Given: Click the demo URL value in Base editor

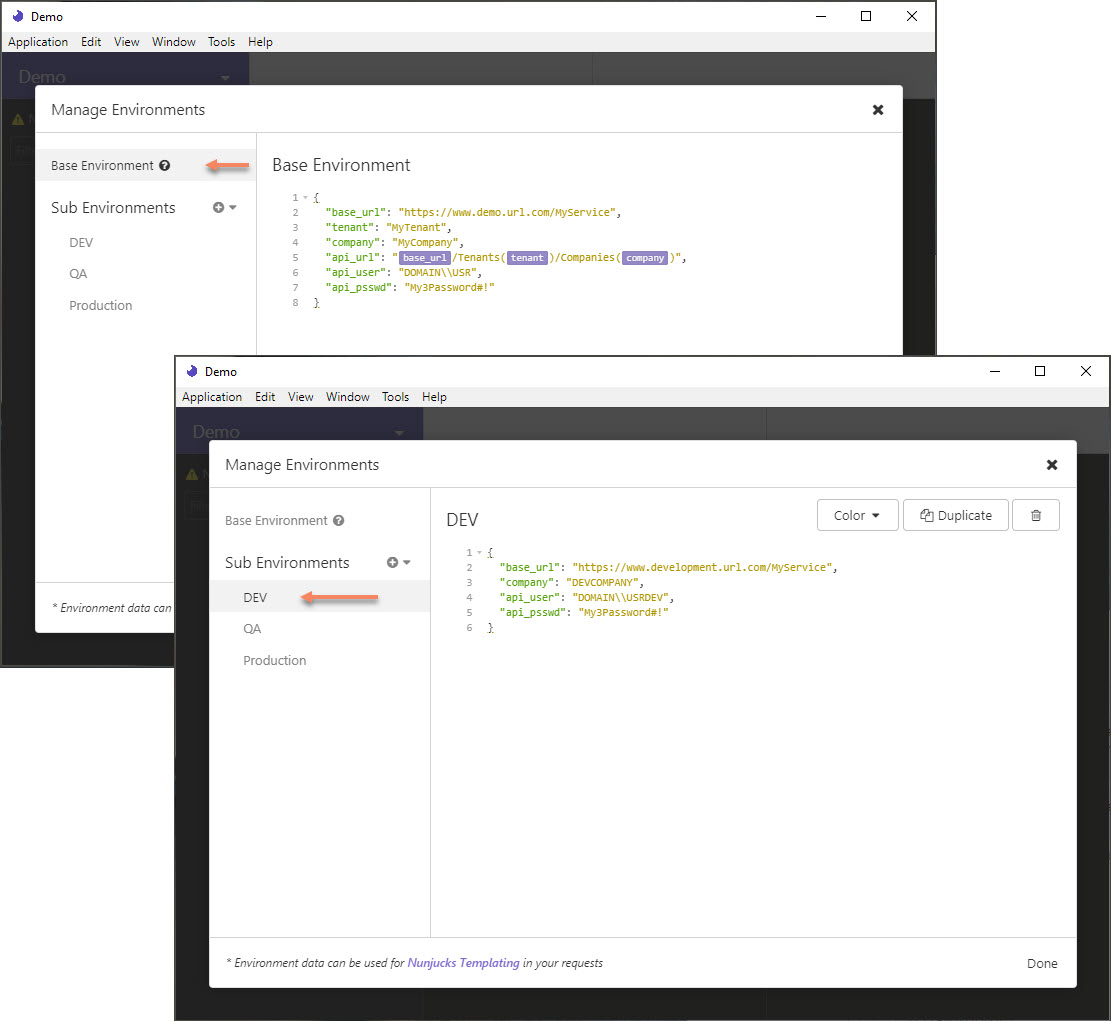Looking at the screenshot, I should (507, 213).
